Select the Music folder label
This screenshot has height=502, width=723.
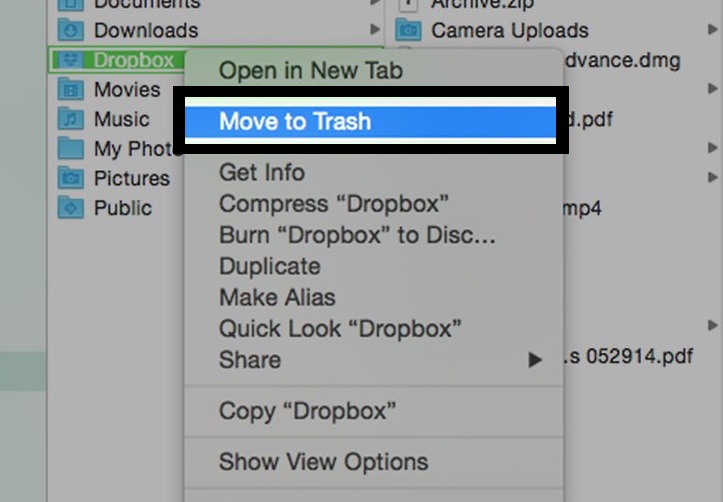[x=122, y=119]
